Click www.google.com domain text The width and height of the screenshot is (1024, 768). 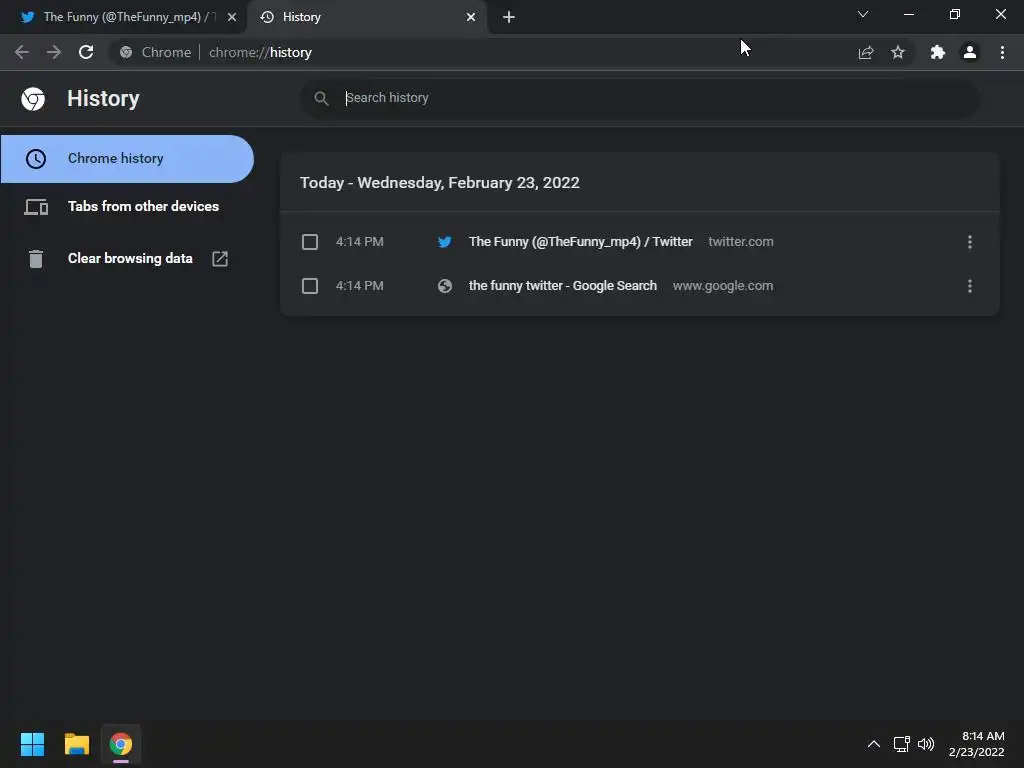723,286
